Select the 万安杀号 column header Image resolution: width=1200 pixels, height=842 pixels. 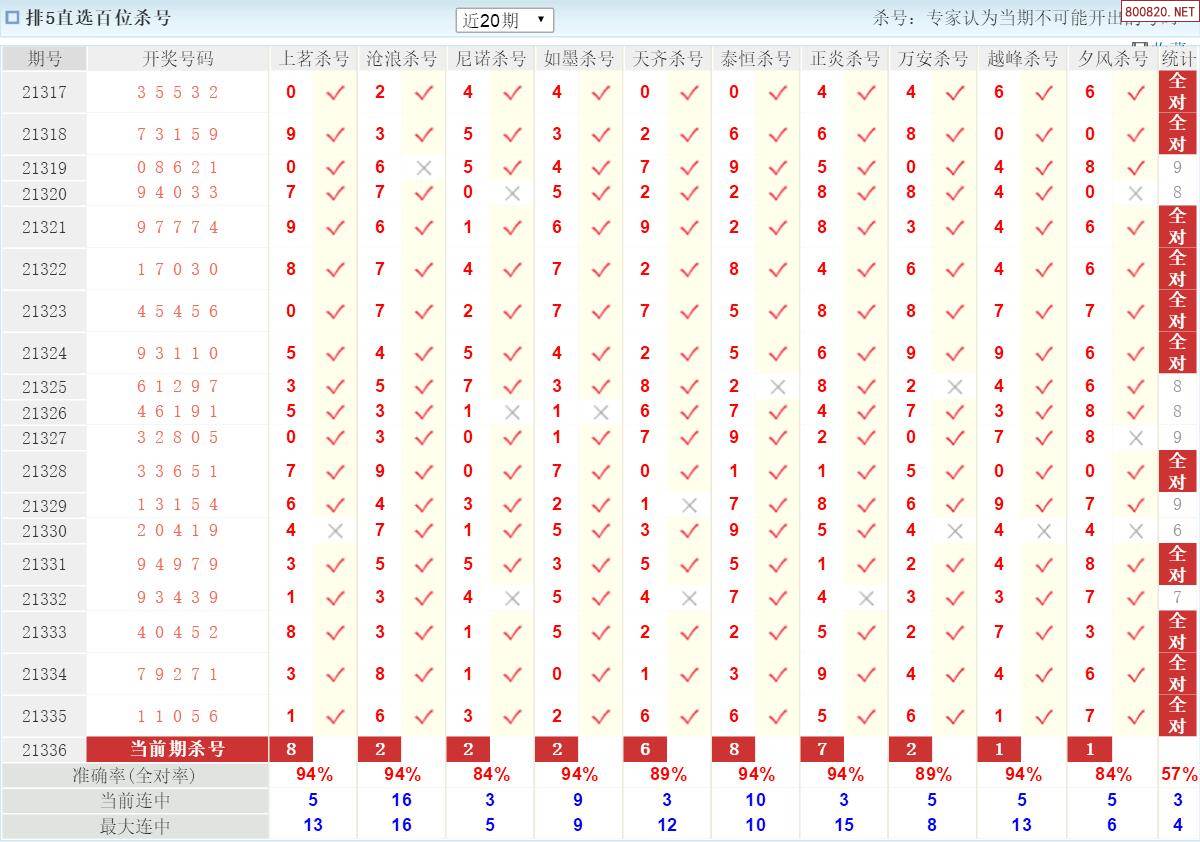click(933, 59)
